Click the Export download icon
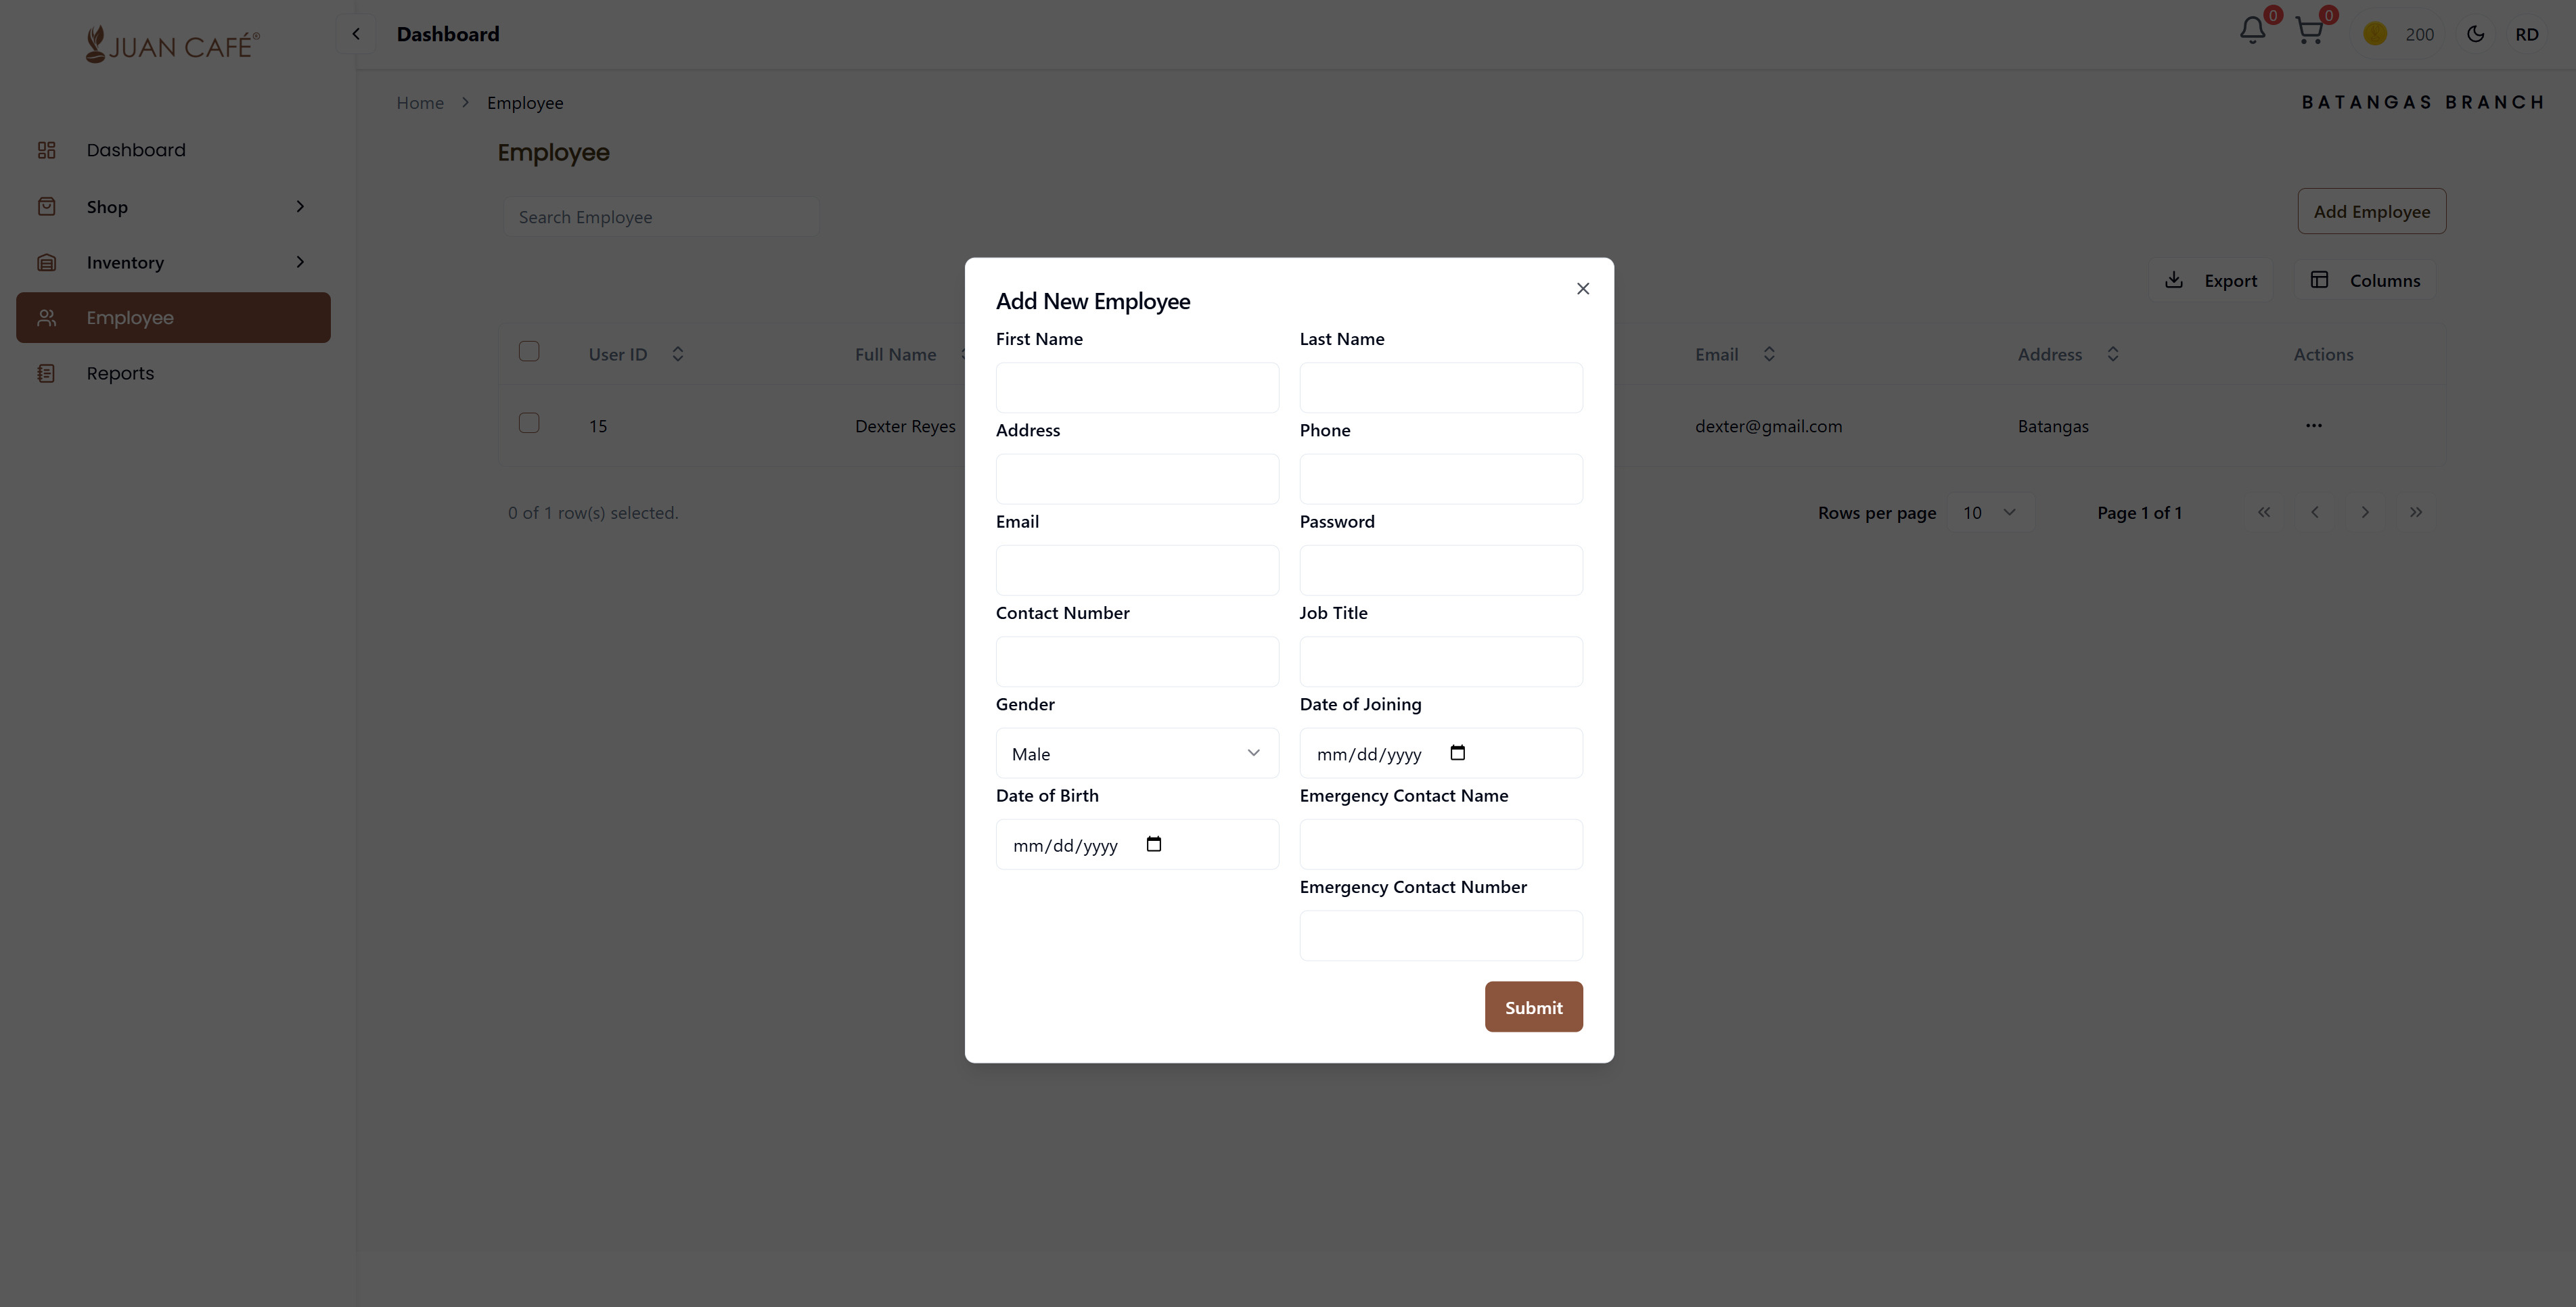 (2173, 280)
